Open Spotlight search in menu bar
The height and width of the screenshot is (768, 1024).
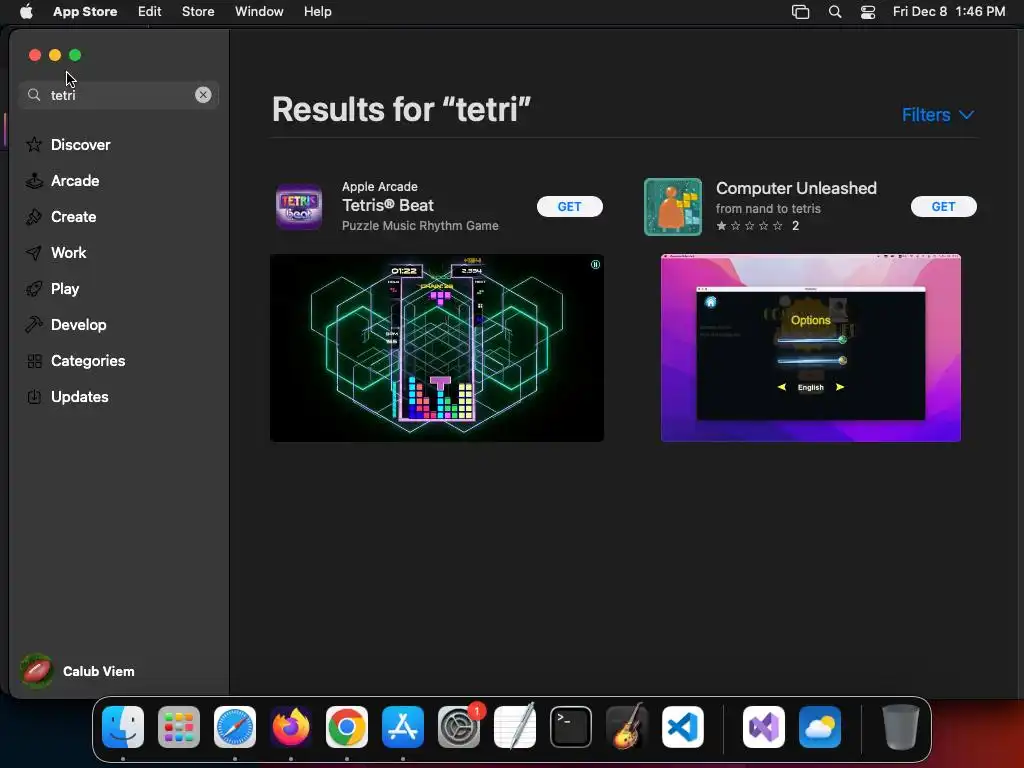(x=835, y=11)
